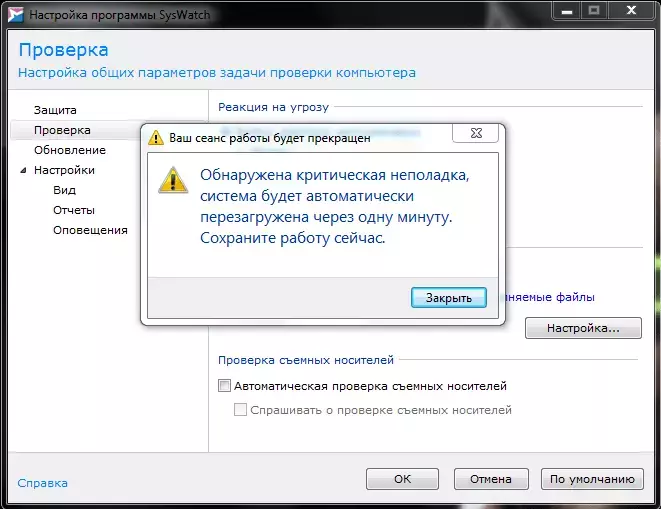661x509 pixels.
Task: Tick Спрашивать о проверке съемных носителей
Action: click(240, 409)
